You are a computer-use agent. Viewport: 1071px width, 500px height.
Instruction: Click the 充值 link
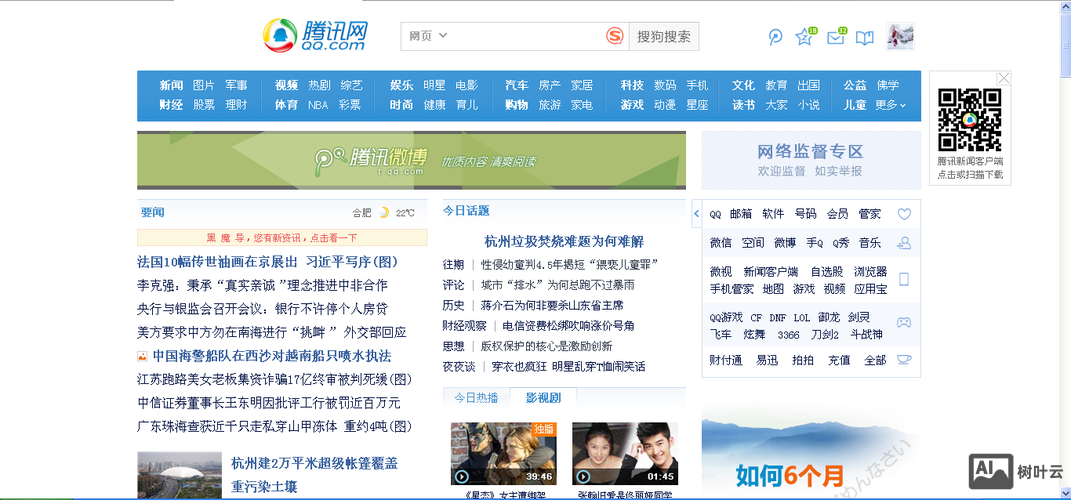pos(839,360)
